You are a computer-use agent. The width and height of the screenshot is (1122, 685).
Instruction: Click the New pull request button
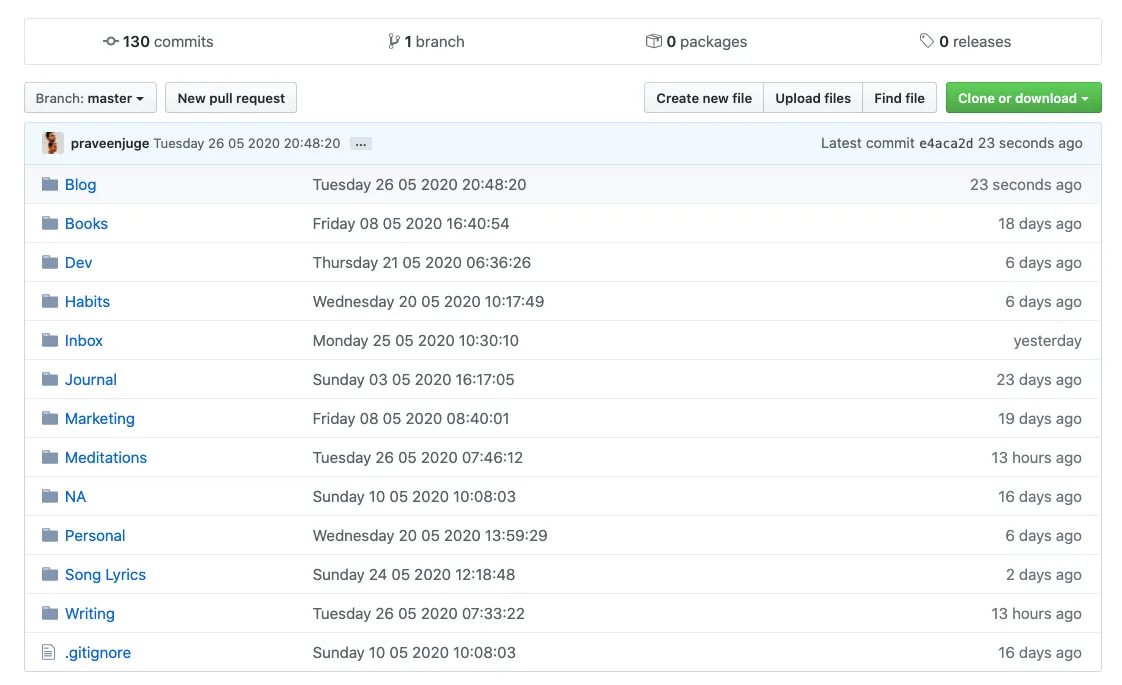tap(231, 98)
